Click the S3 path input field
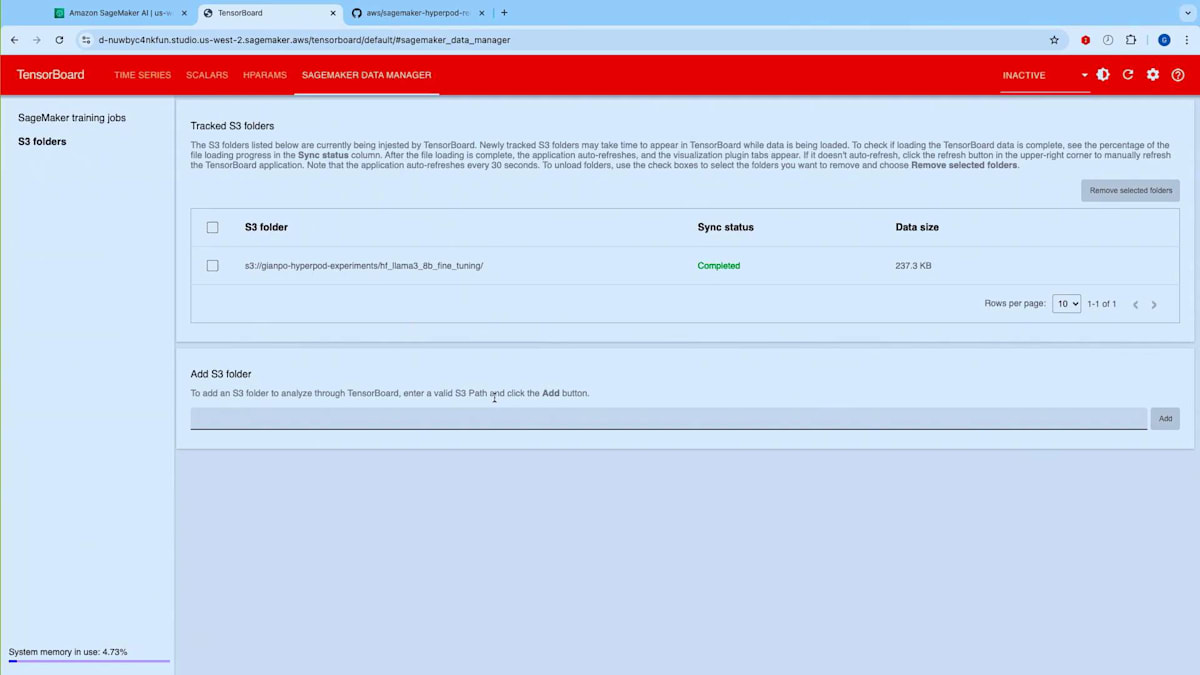This screenshot has width=1200, height=675. pyautogui.click(x=668, y=419)
